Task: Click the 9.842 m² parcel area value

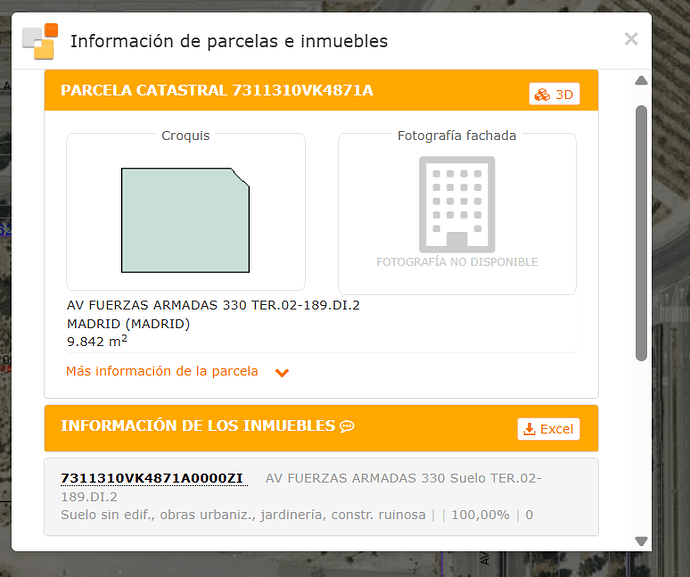Action: pyautogui.click(x=97, y=341)
